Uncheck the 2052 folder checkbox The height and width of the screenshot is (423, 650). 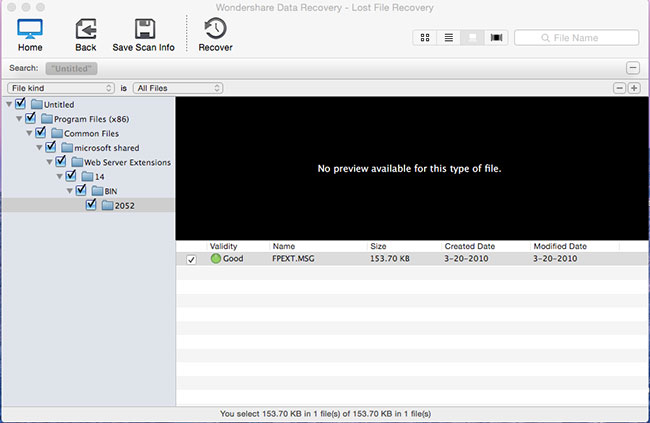(91, 204)
